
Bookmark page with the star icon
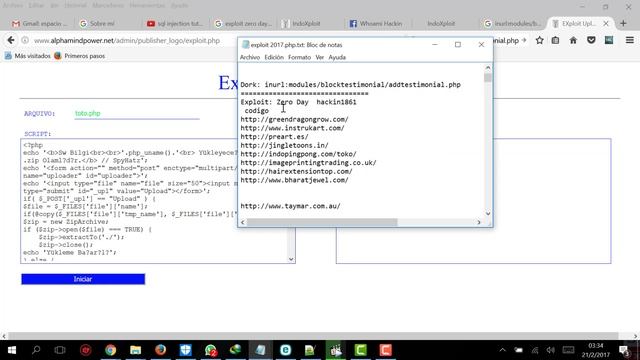[x=540, y=40]
